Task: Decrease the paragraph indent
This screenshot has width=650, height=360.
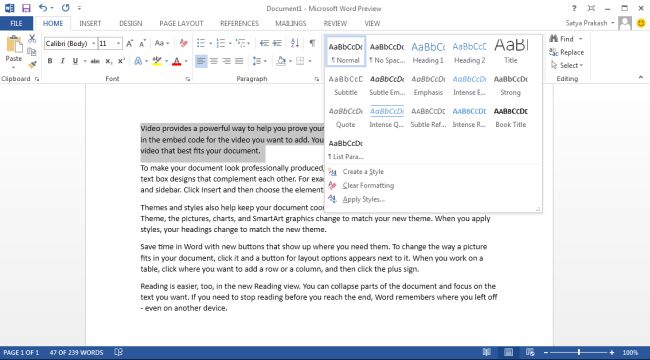Action: tap(264, 43)
